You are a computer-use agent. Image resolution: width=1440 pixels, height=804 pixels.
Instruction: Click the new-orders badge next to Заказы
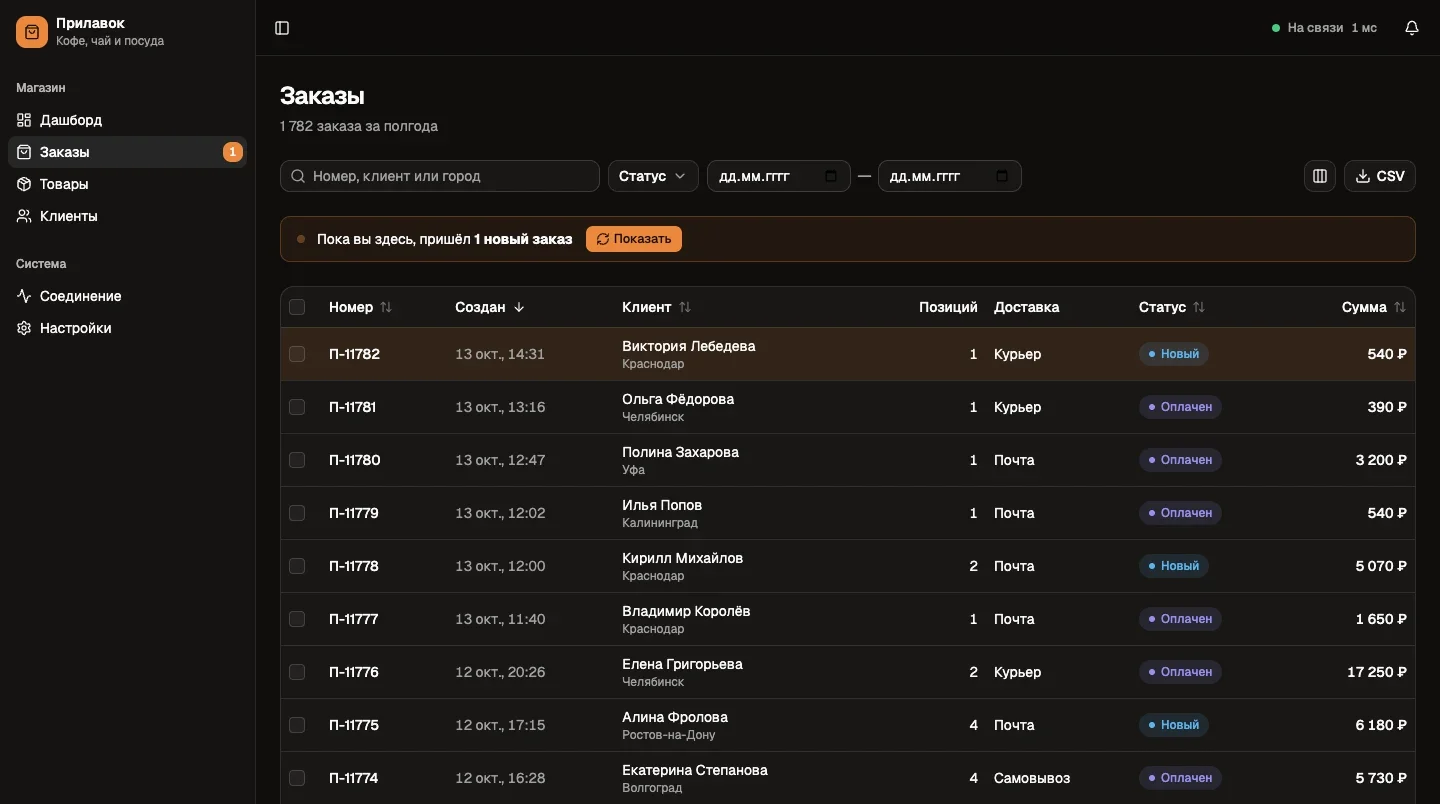[x=232, y=152]
